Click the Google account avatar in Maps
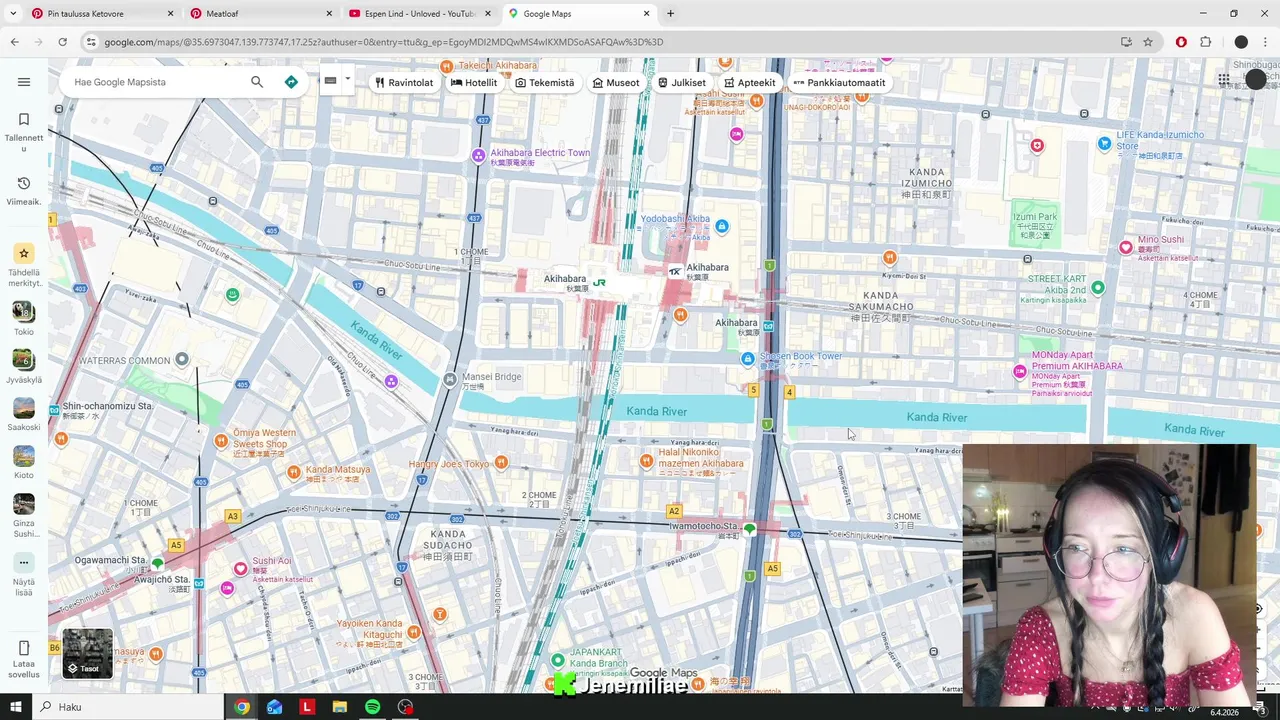Image resolution: width=1280 pixels, height=720 pixels. tap(1255, 81)
